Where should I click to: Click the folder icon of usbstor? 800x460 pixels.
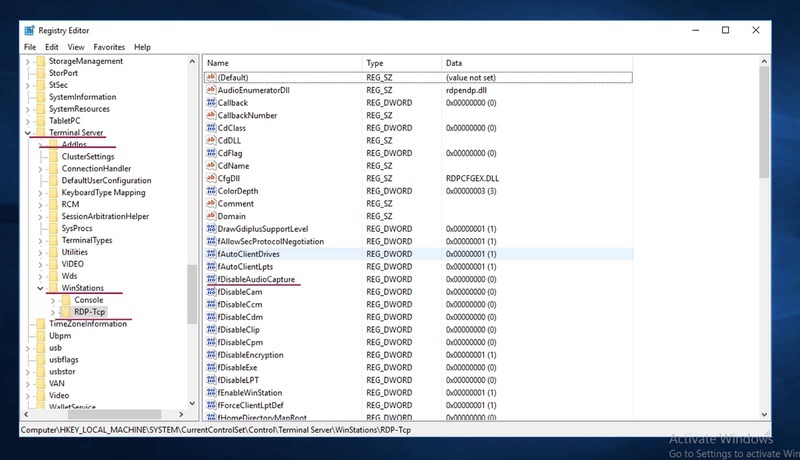[x=41, y=371]
